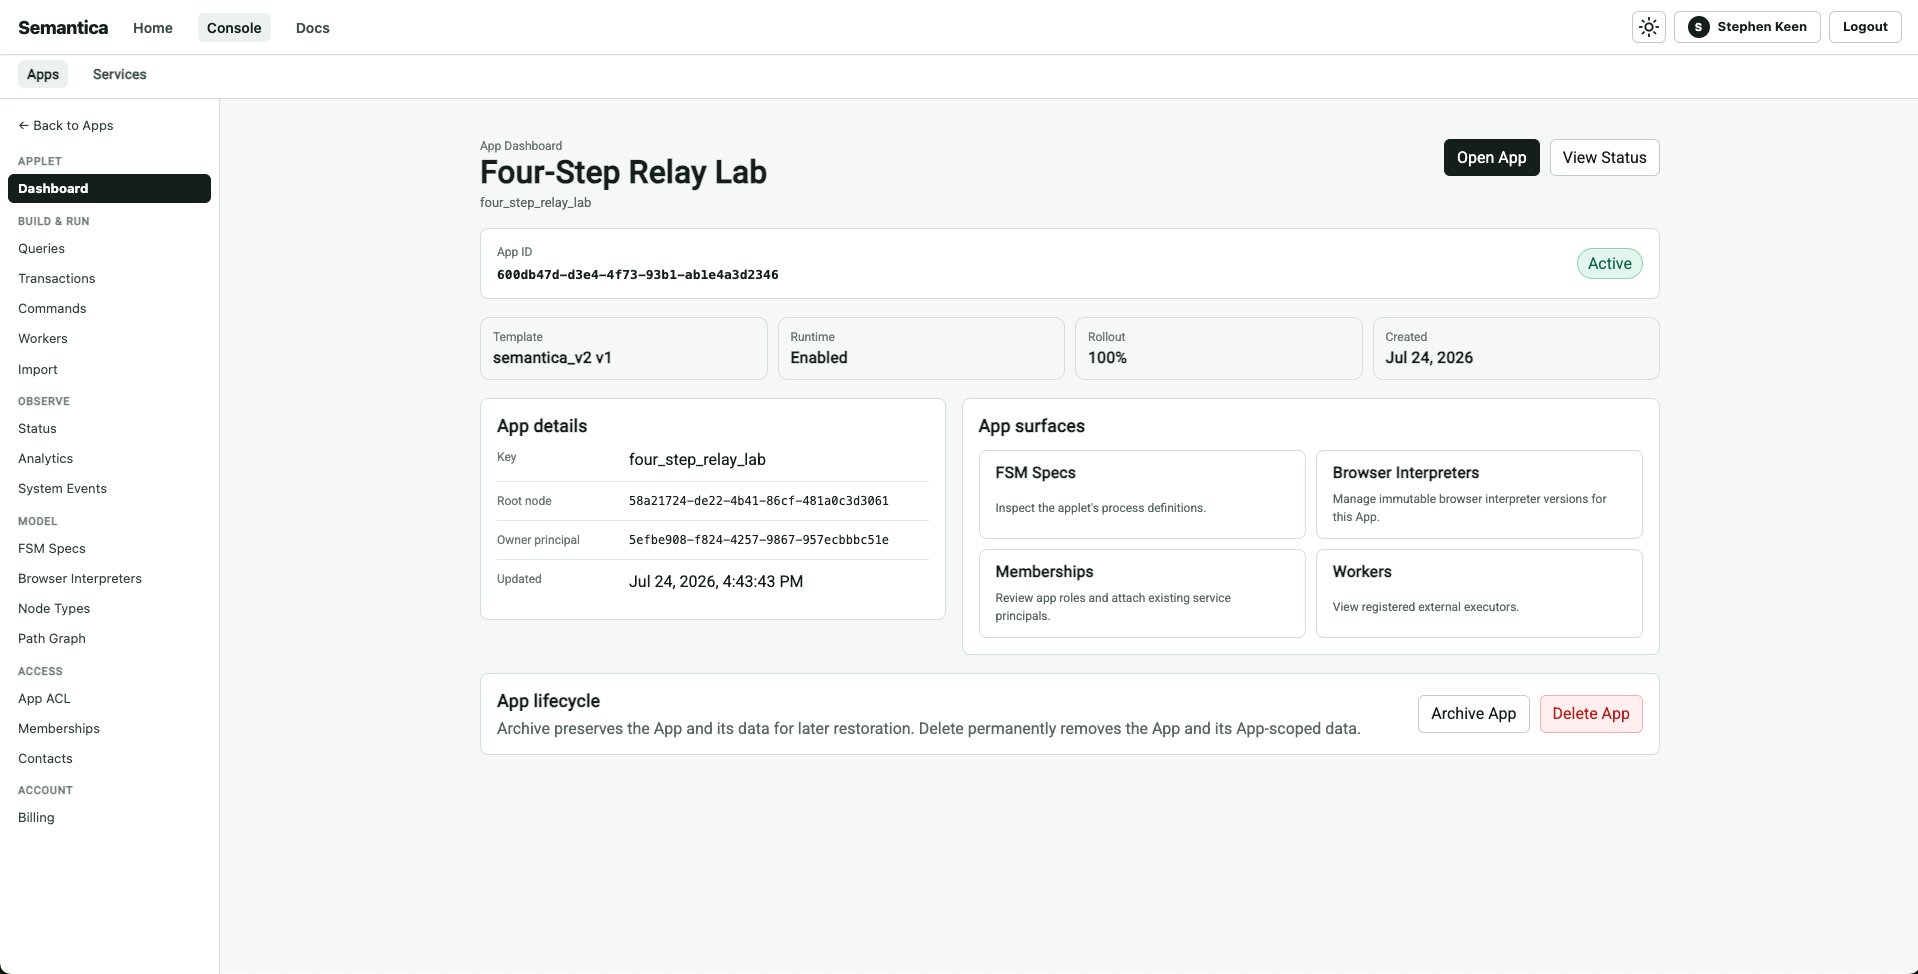Click the Active status badge
This screenshot has width=1918, height=974.
(x=1609, y=263)
